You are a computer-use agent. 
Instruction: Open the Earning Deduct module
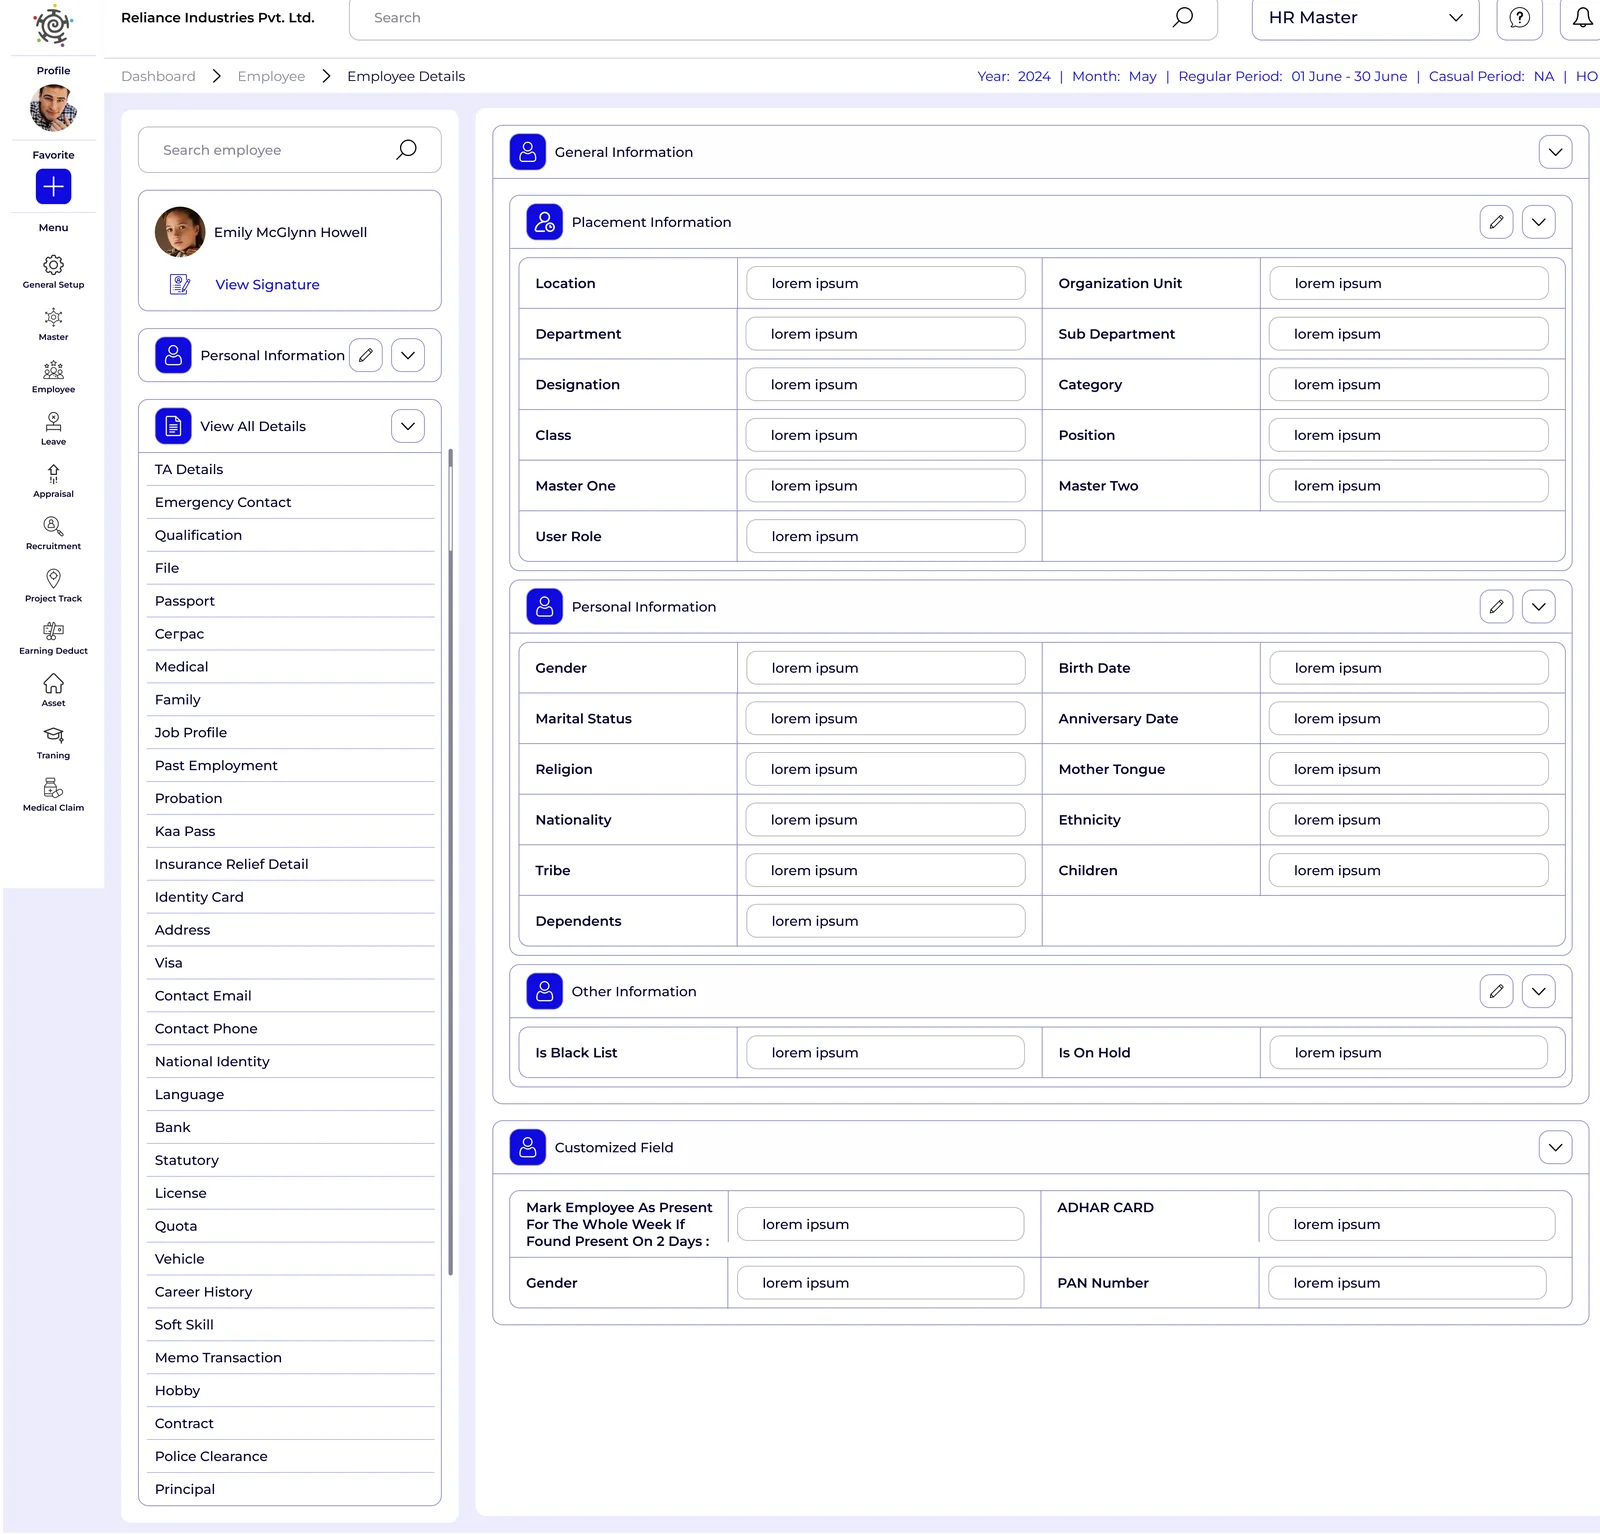[x=53, y=637]
